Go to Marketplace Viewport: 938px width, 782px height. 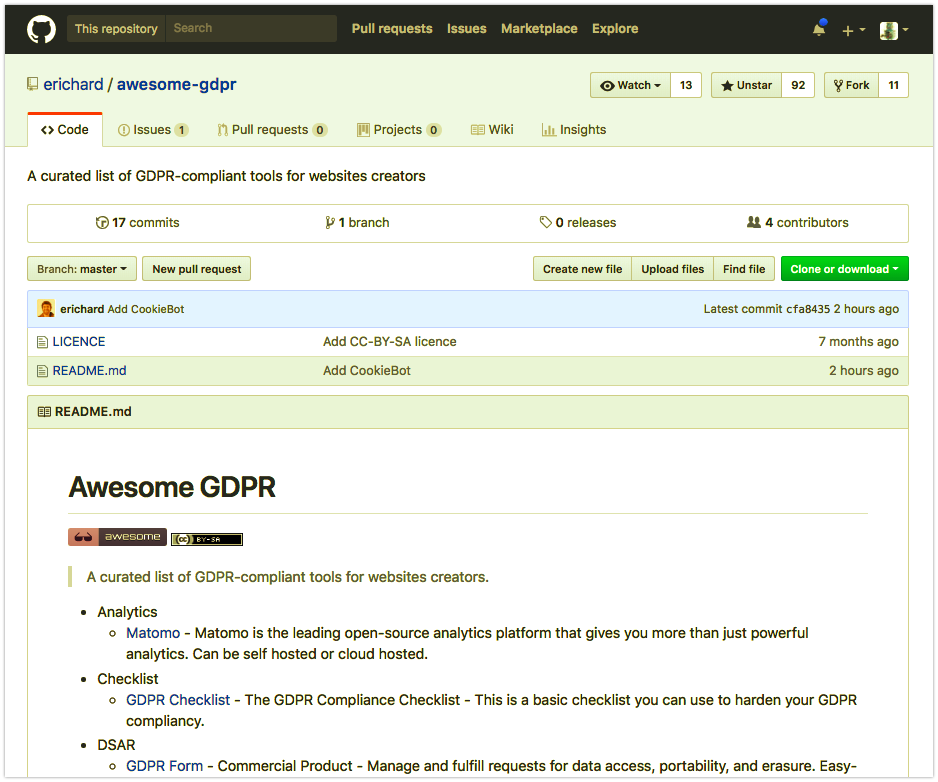[539, 29]
